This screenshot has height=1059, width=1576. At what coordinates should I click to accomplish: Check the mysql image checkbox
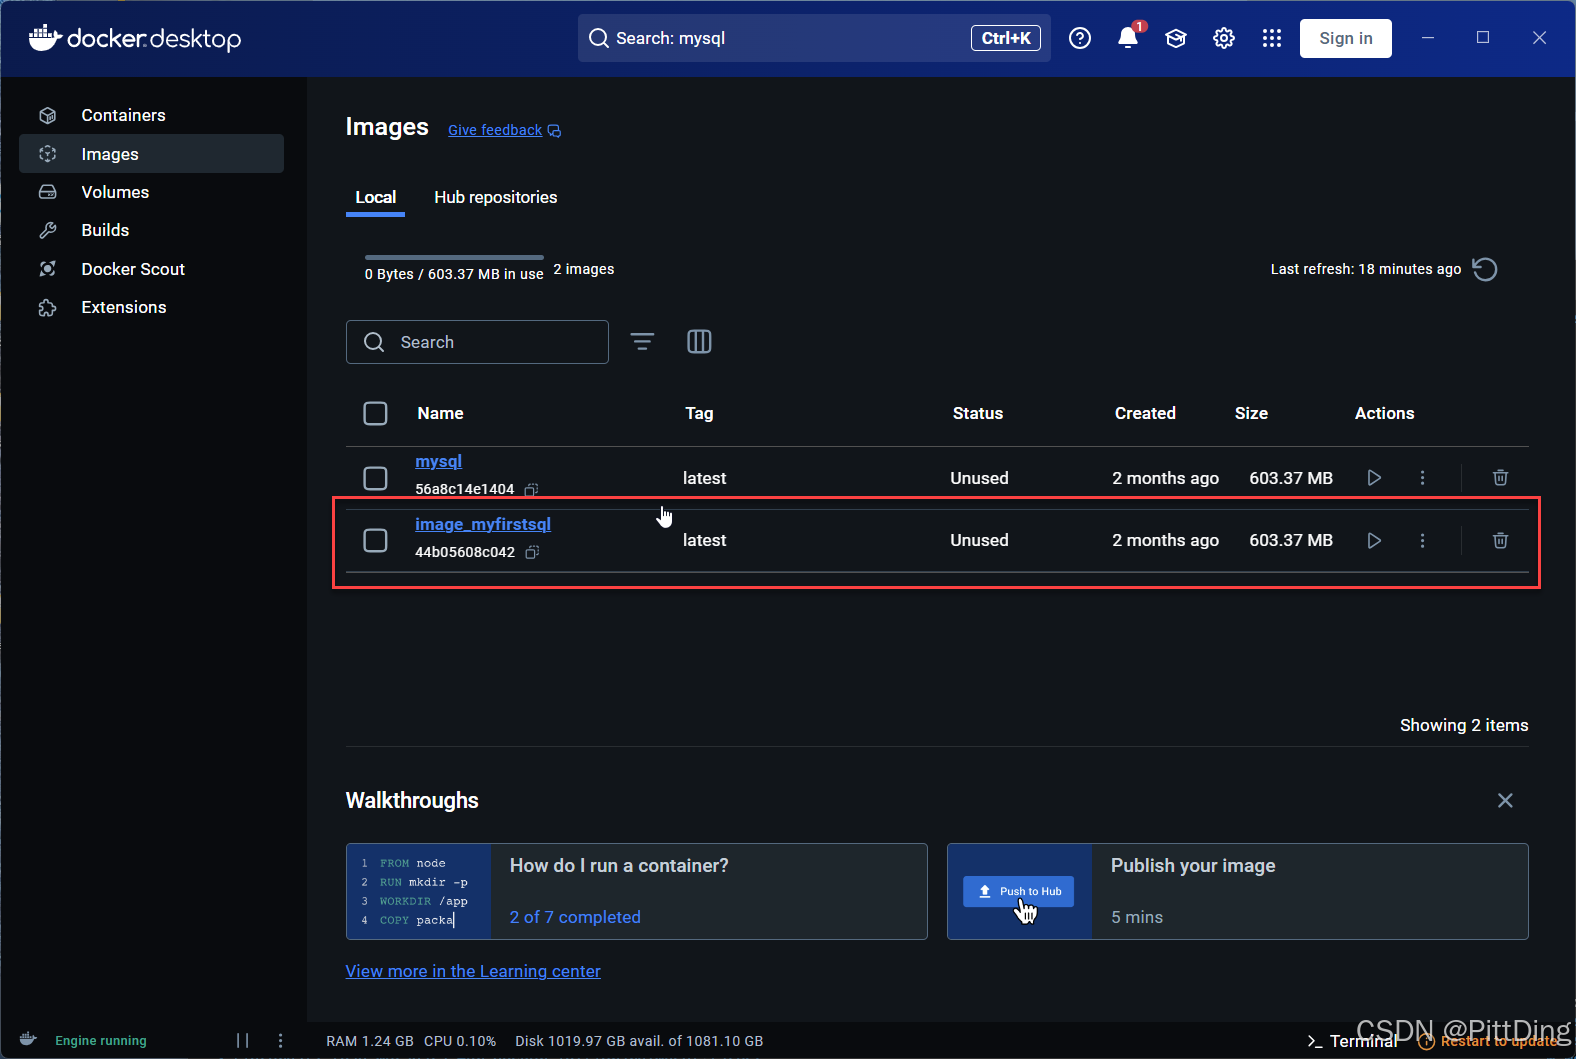pyautogui.click(x=375, y=478)
